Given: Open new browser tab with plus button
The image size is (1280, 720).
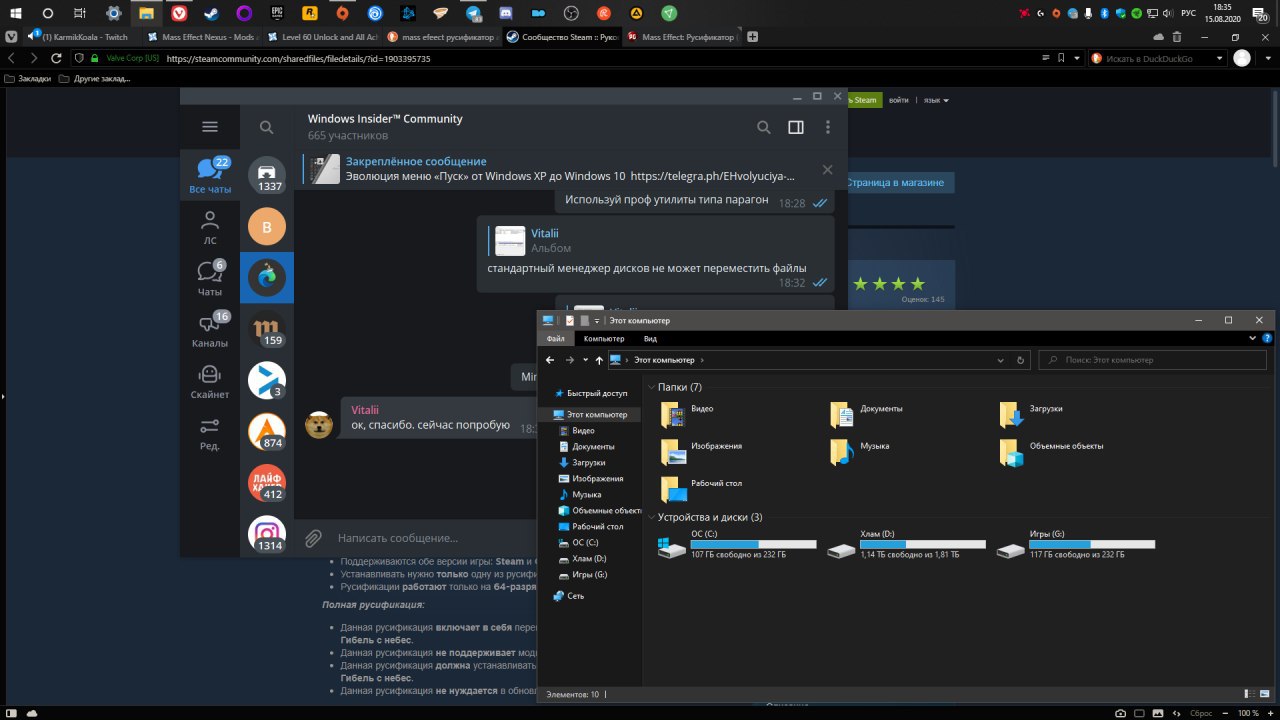Looking at the screenshot, I should pos(753,37).
